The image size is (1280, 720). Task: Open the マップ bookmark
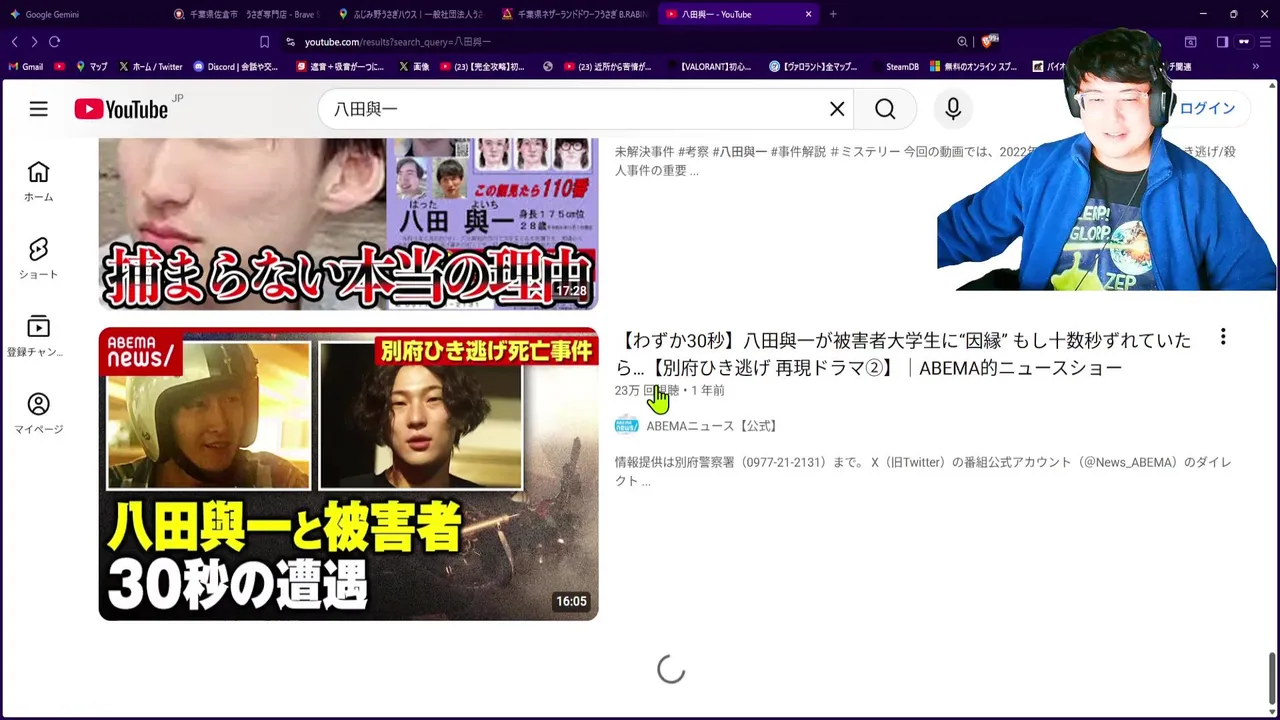click(91, 67)
